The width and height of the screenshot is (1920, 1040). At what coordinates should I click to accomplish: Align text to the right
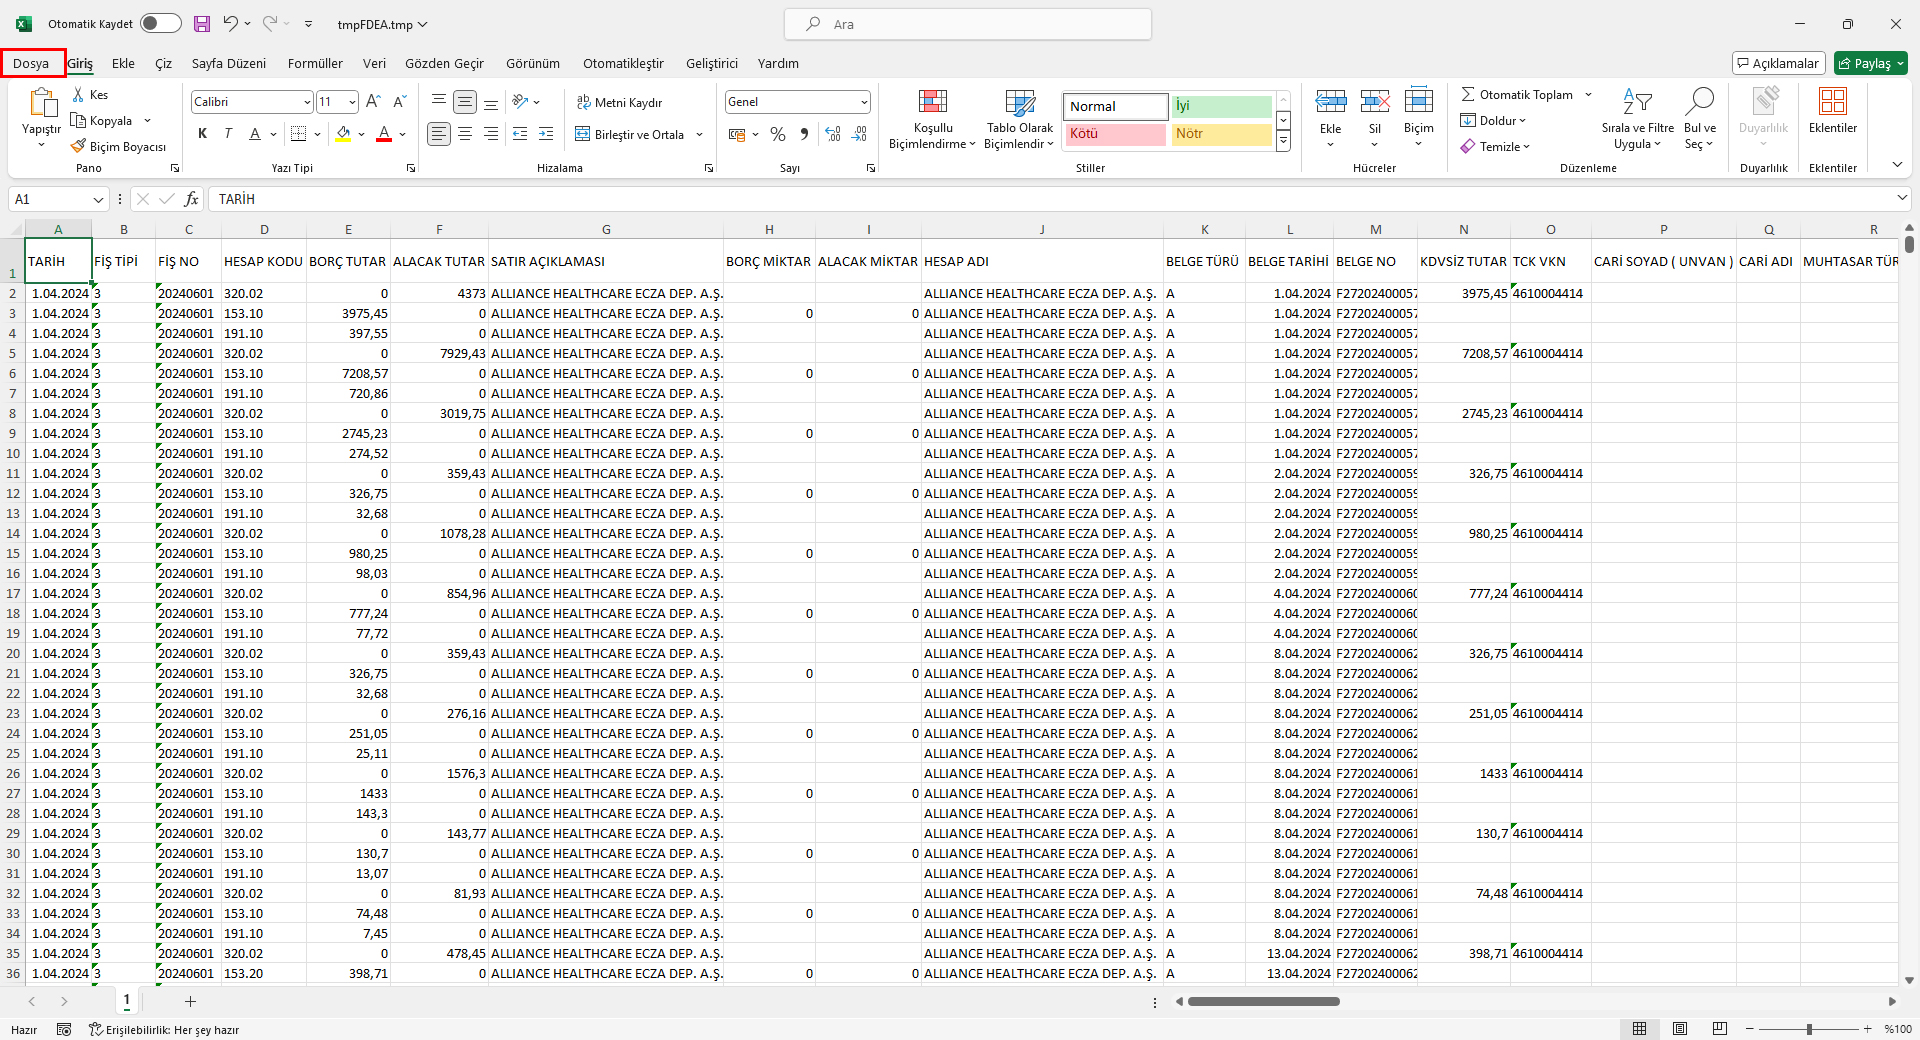[490, 134]
